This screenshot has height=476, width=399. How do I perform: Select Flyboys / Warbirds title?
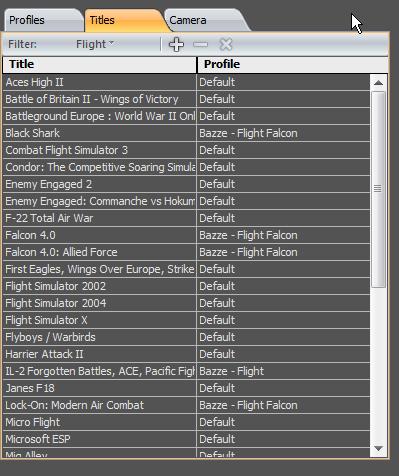(99, 337)
